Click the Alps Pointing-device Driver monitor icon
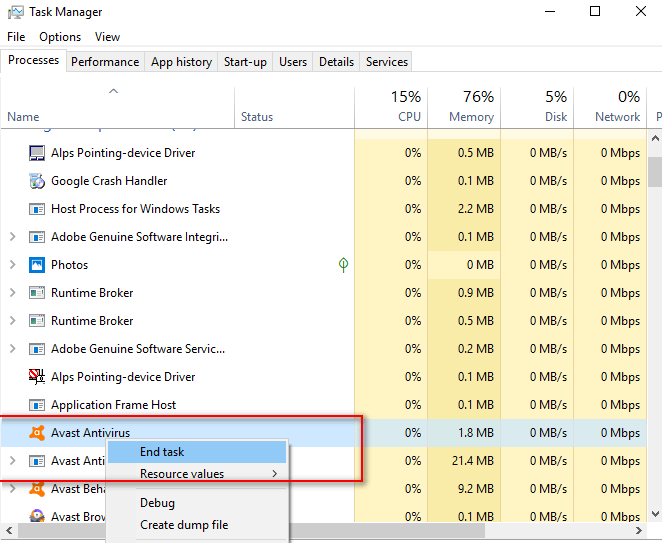This screenshot has height=543, width=662. tap(37, 153)
